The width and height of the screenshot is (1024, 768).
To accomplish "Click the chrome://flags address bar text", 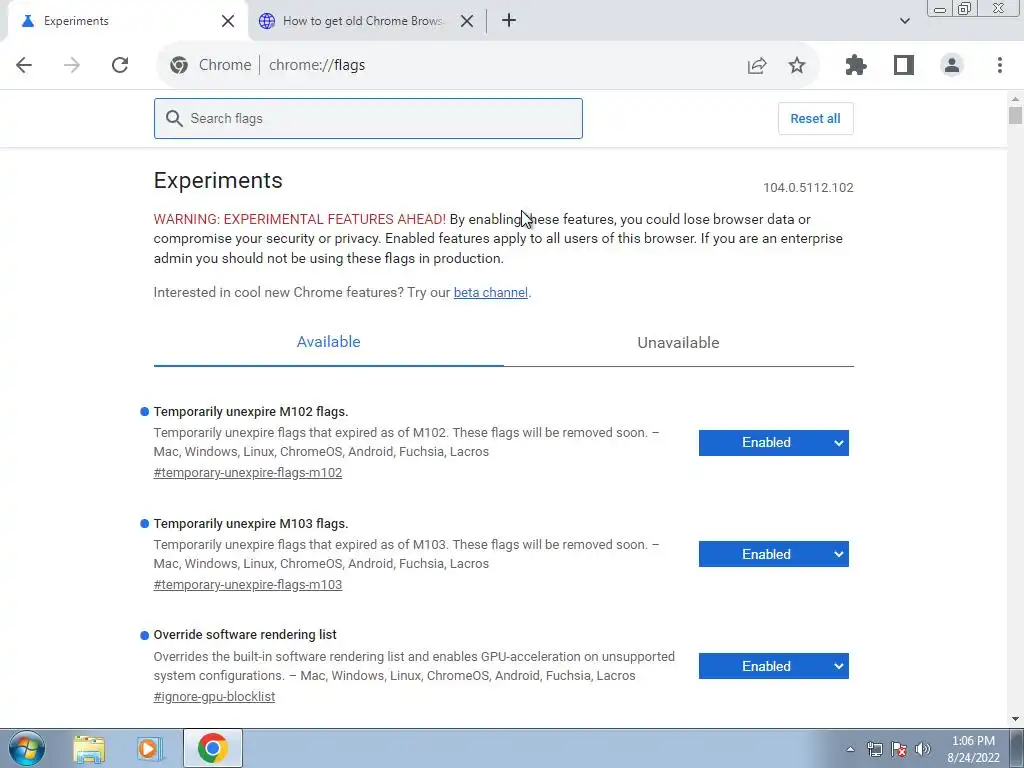I will click(317, 65).
